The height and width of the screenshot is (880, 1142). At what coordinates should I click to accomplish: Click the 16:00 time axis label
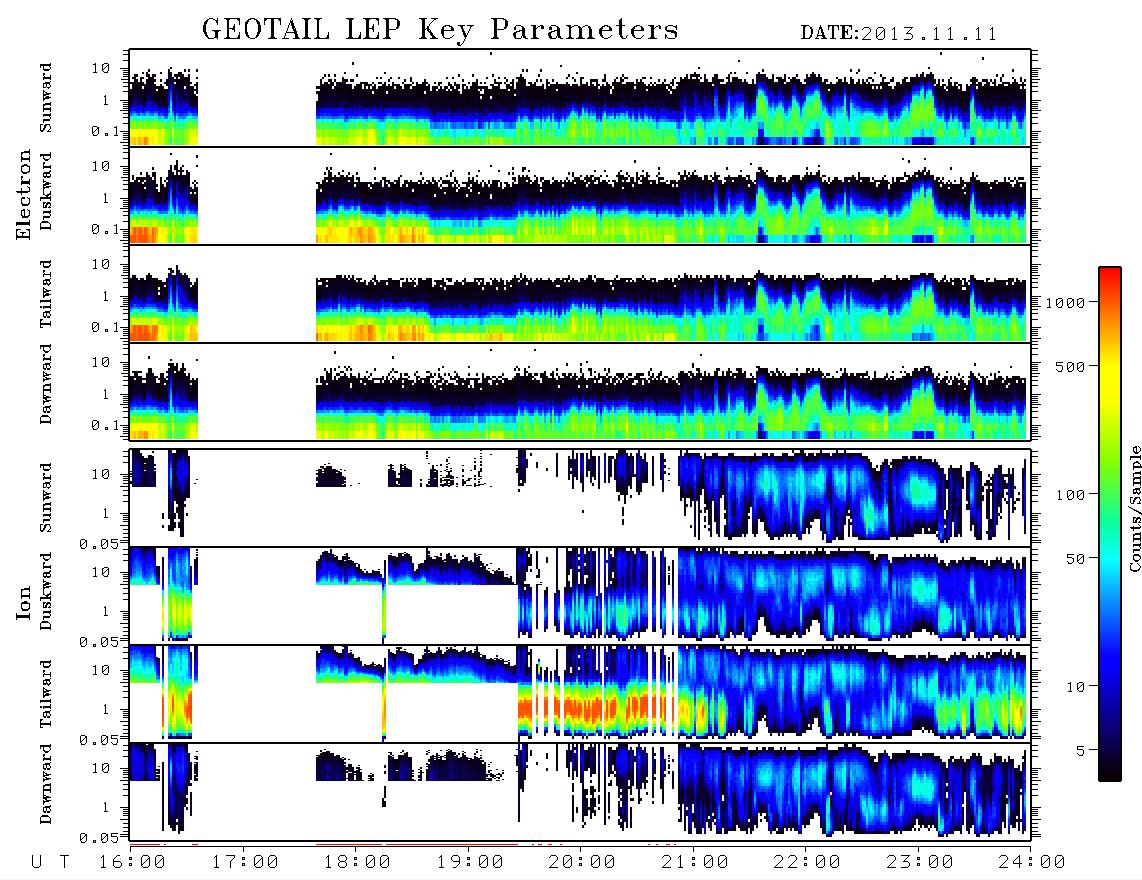132,863
